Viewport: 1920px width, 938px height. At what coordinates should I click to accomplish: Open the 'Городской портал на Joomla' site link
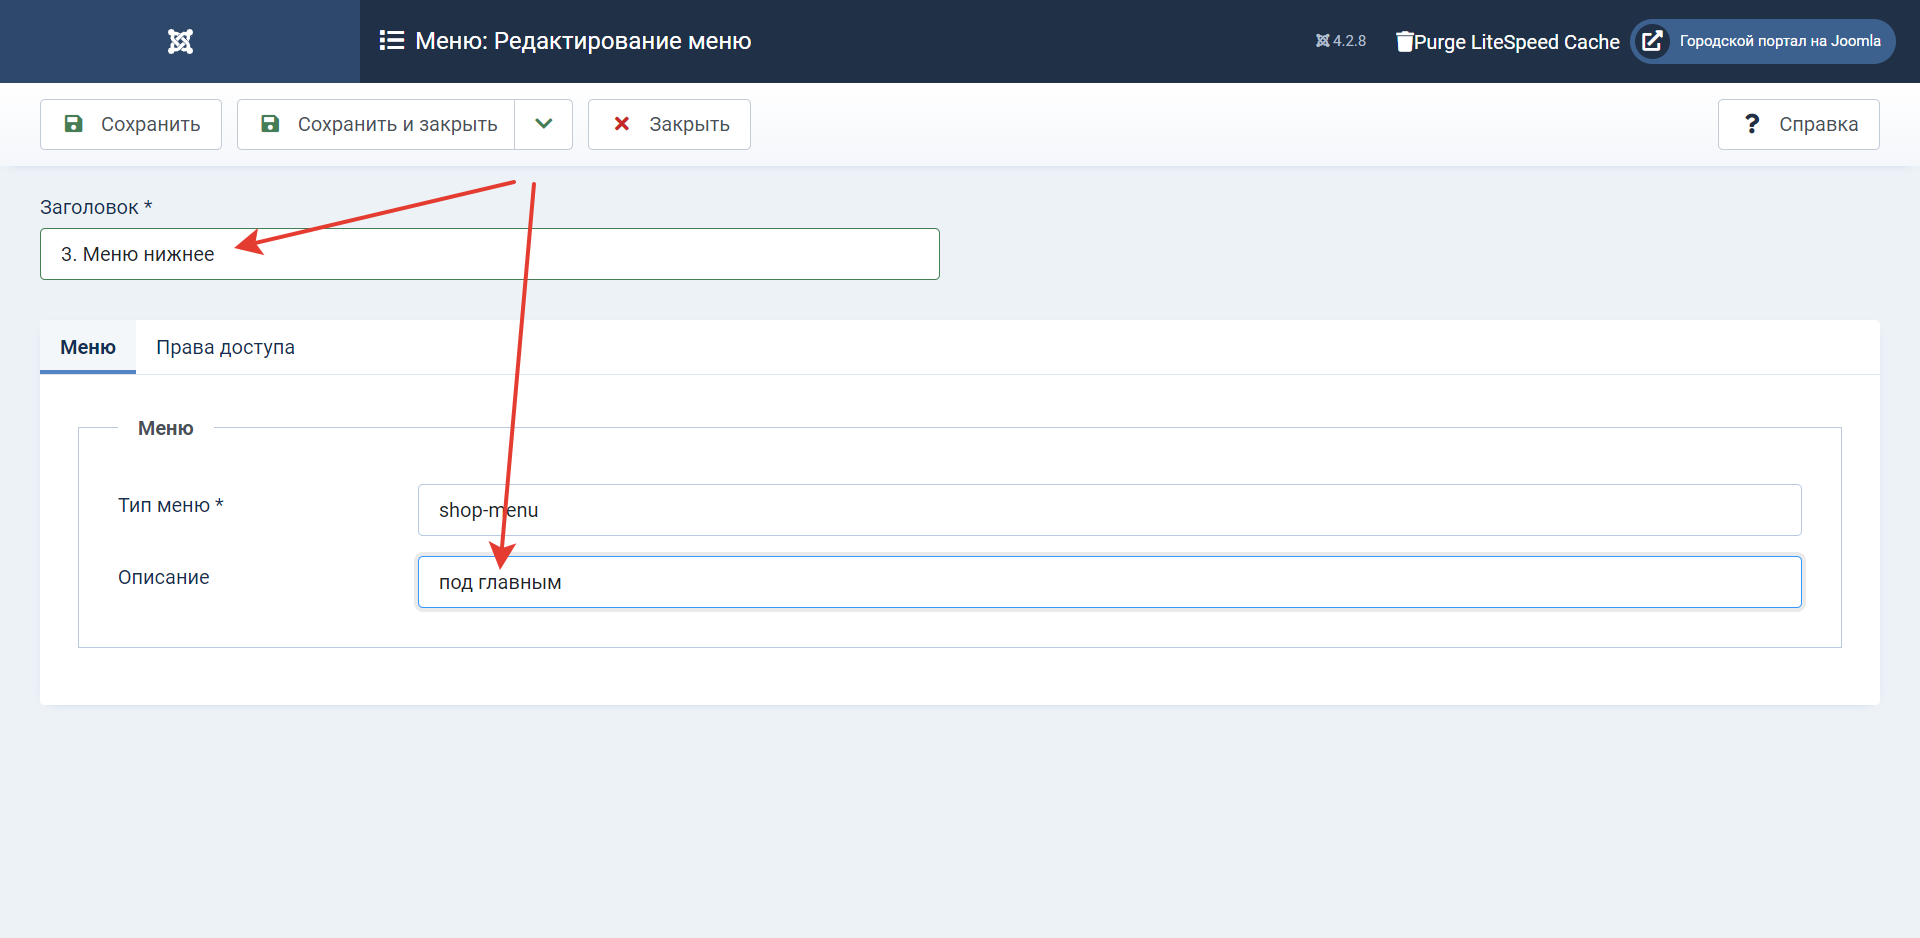click(x=1779, y=41)
